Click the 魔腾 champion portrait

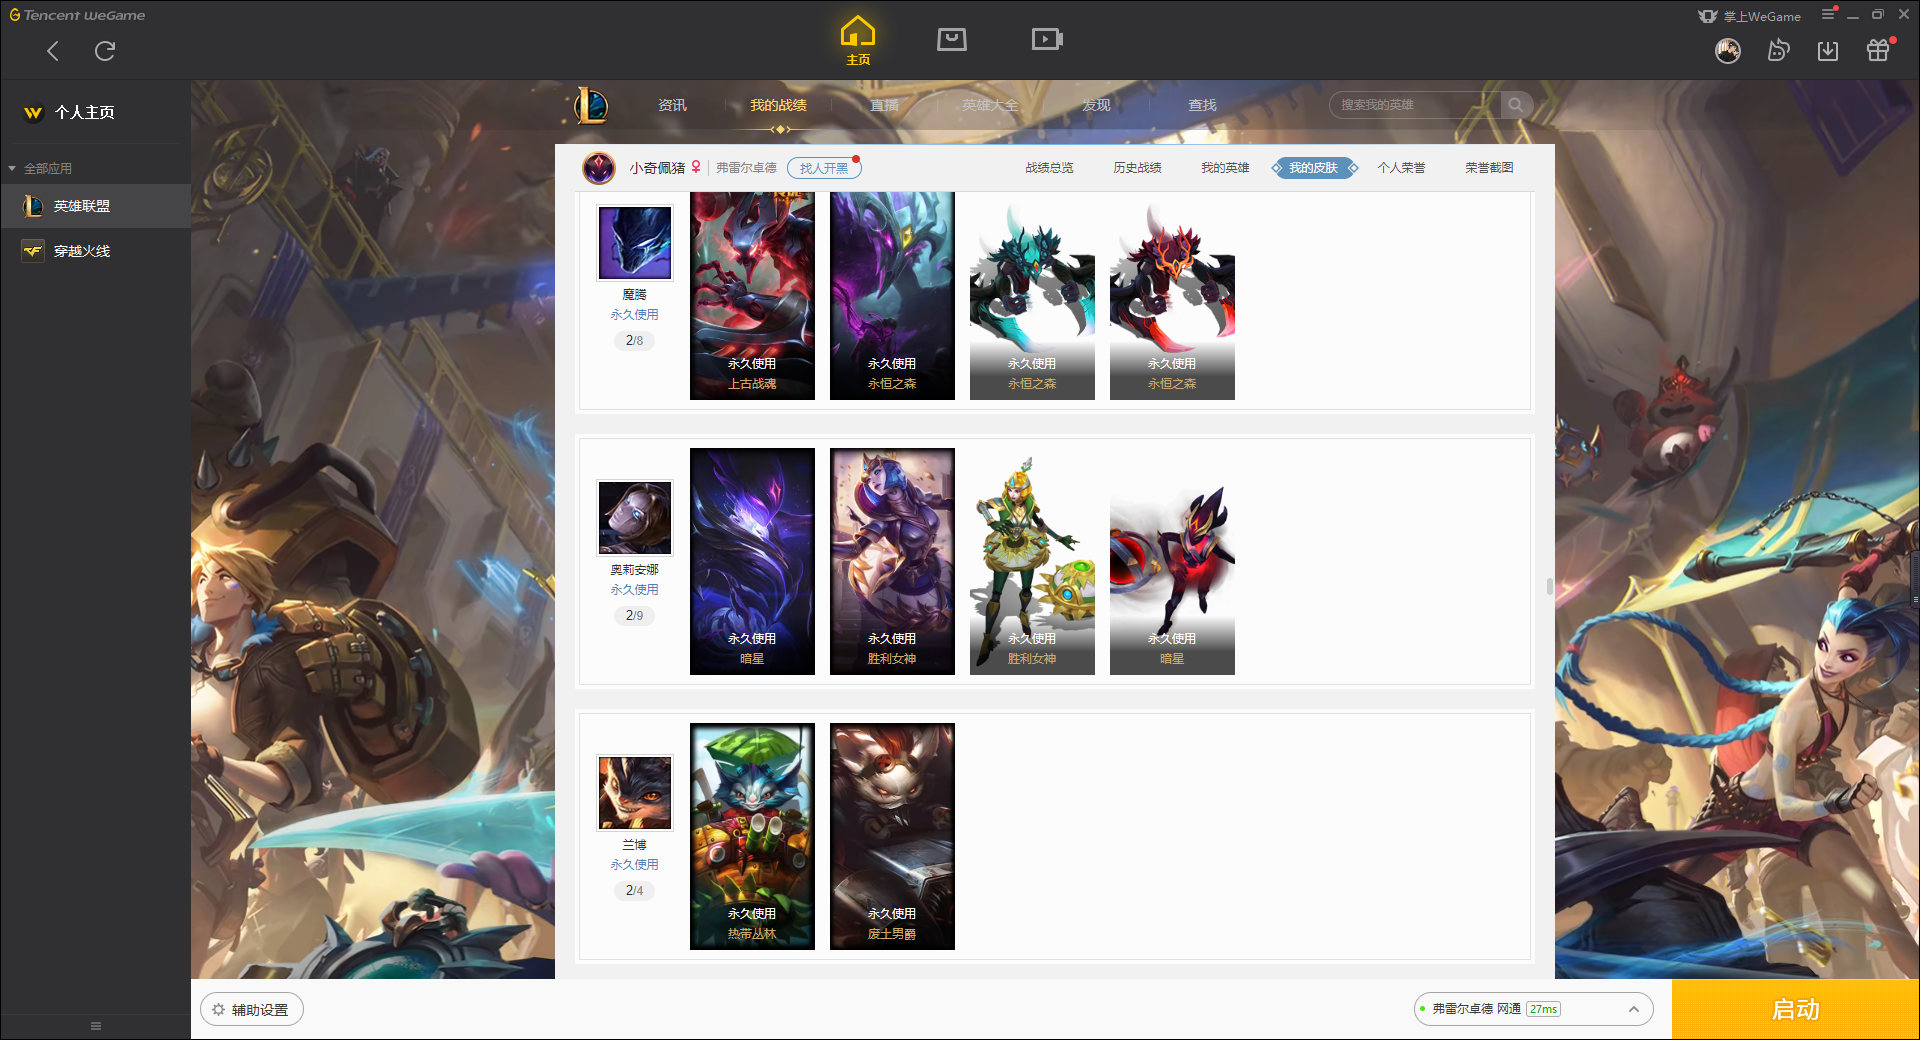point(635,243)
